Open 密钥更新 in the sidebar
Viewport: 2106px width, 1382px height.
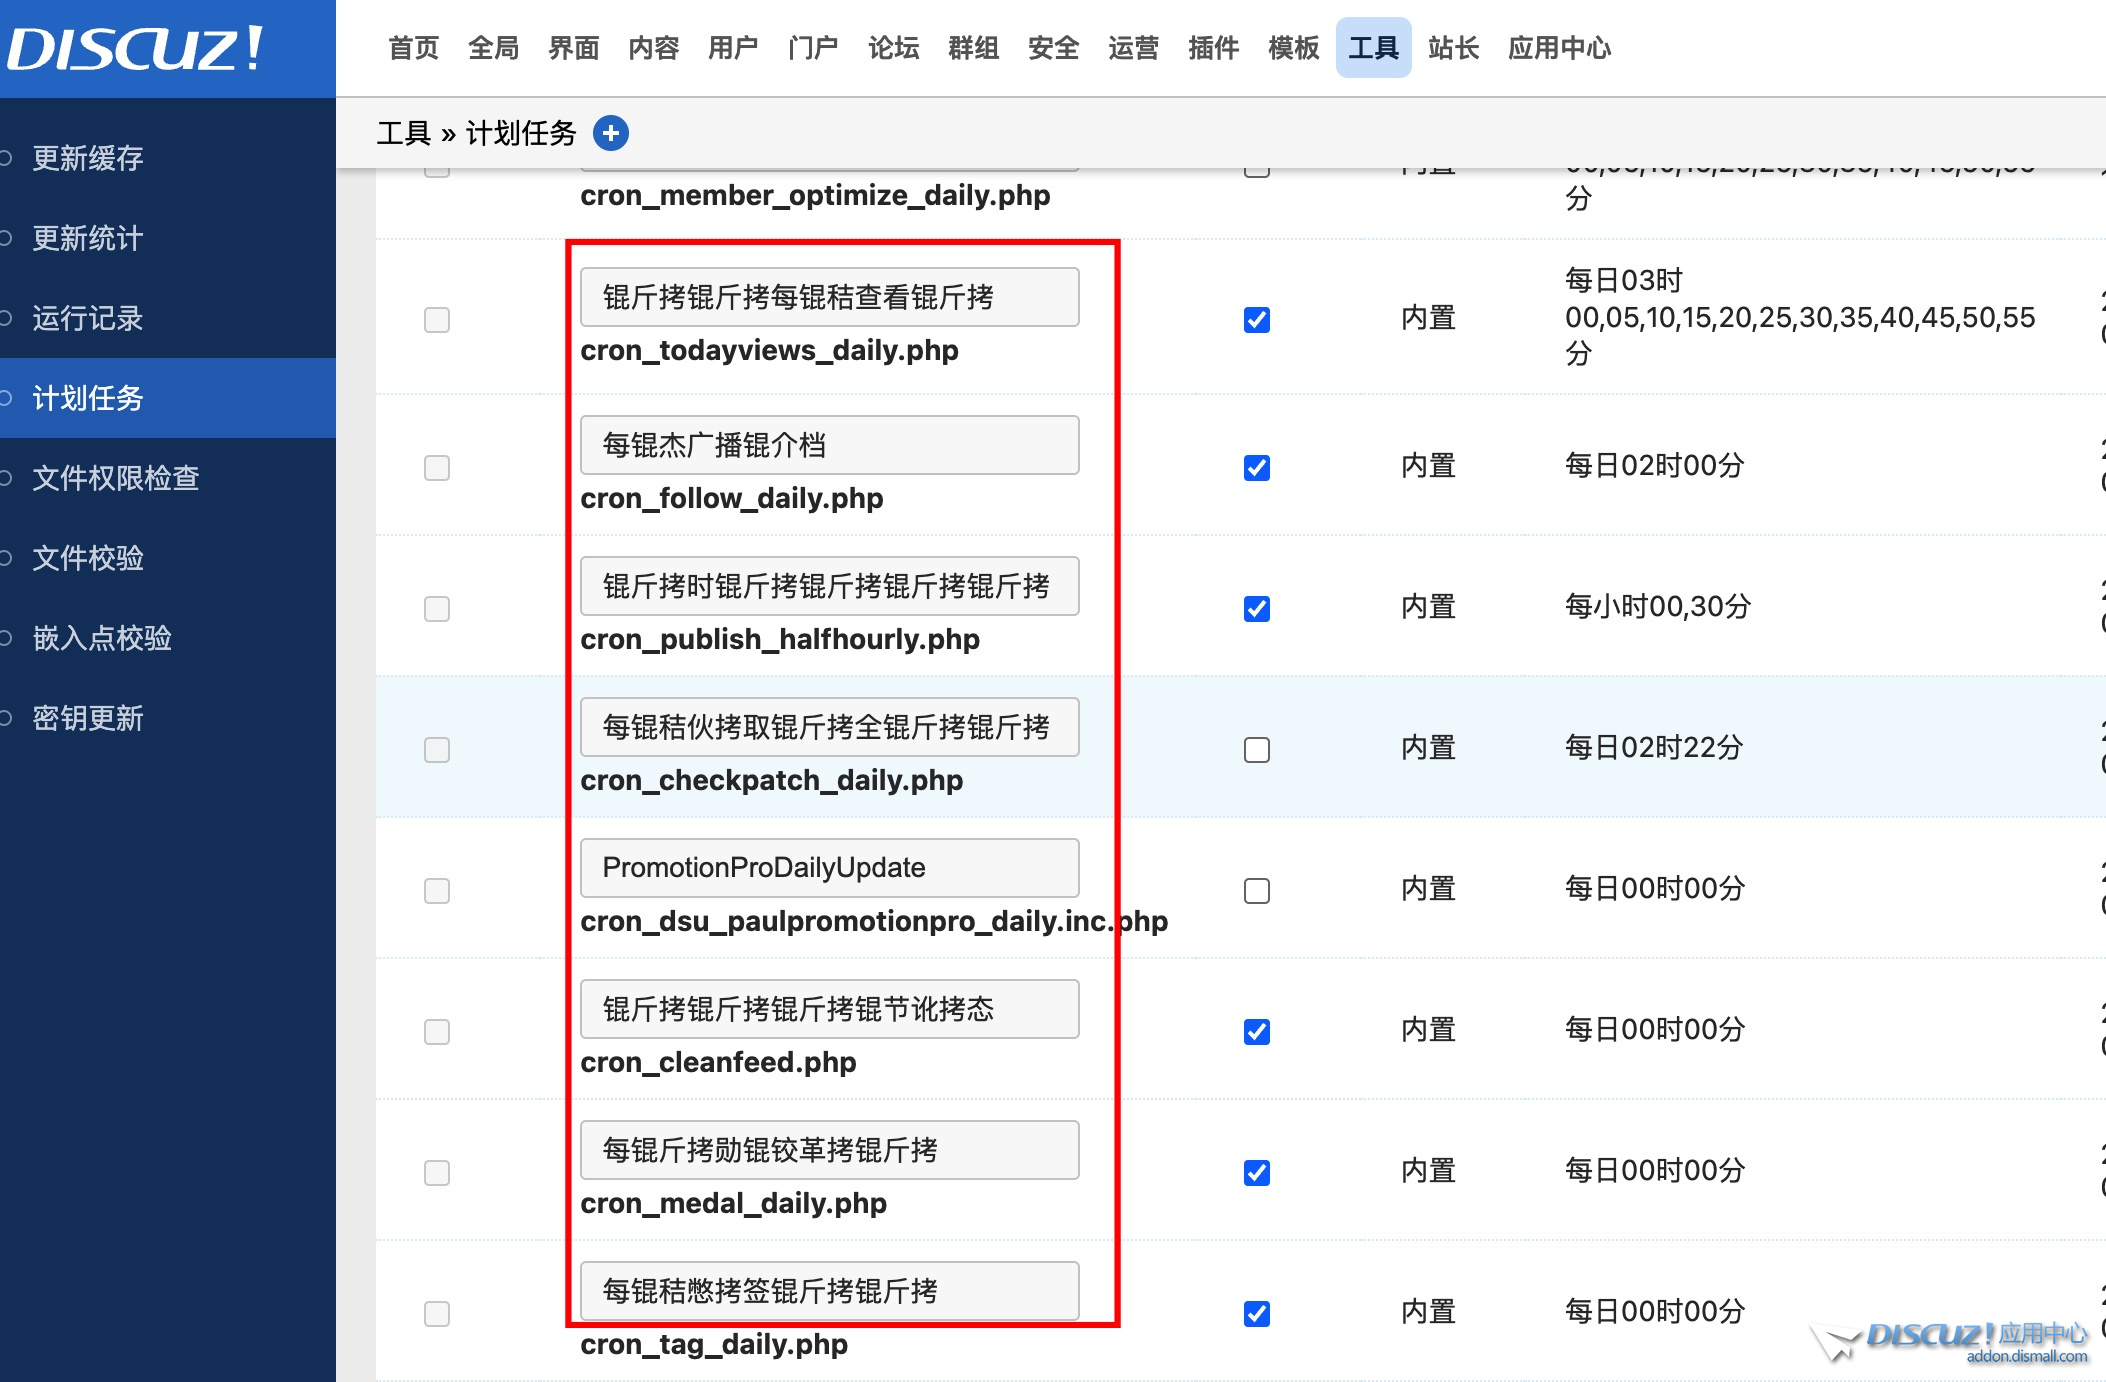(x=88, y=718)
